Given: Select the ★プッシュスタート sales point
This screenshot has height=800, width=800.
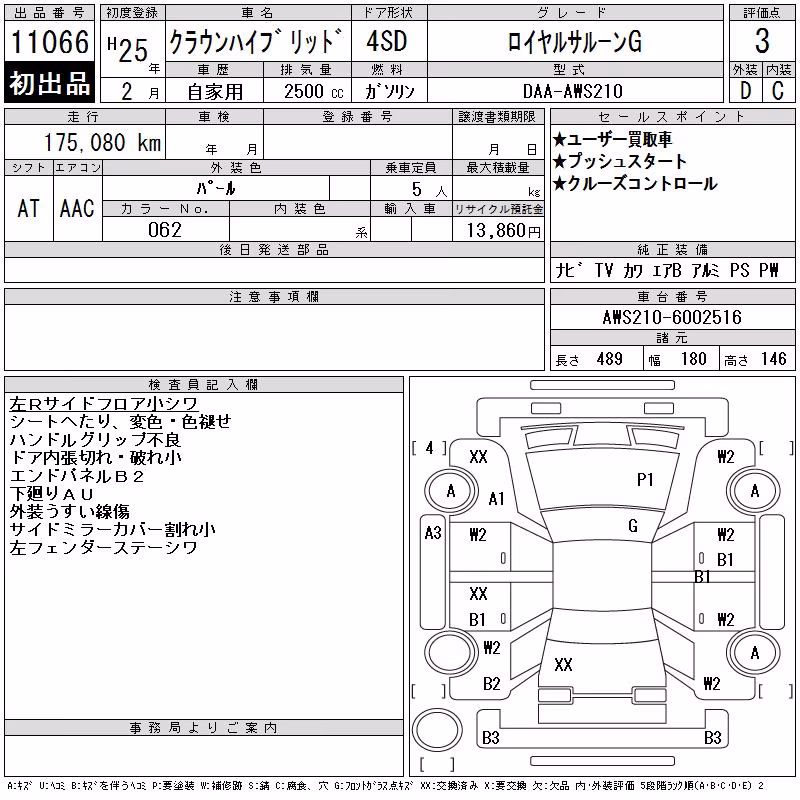Looking at the screenshot, I should click(619, 161).
